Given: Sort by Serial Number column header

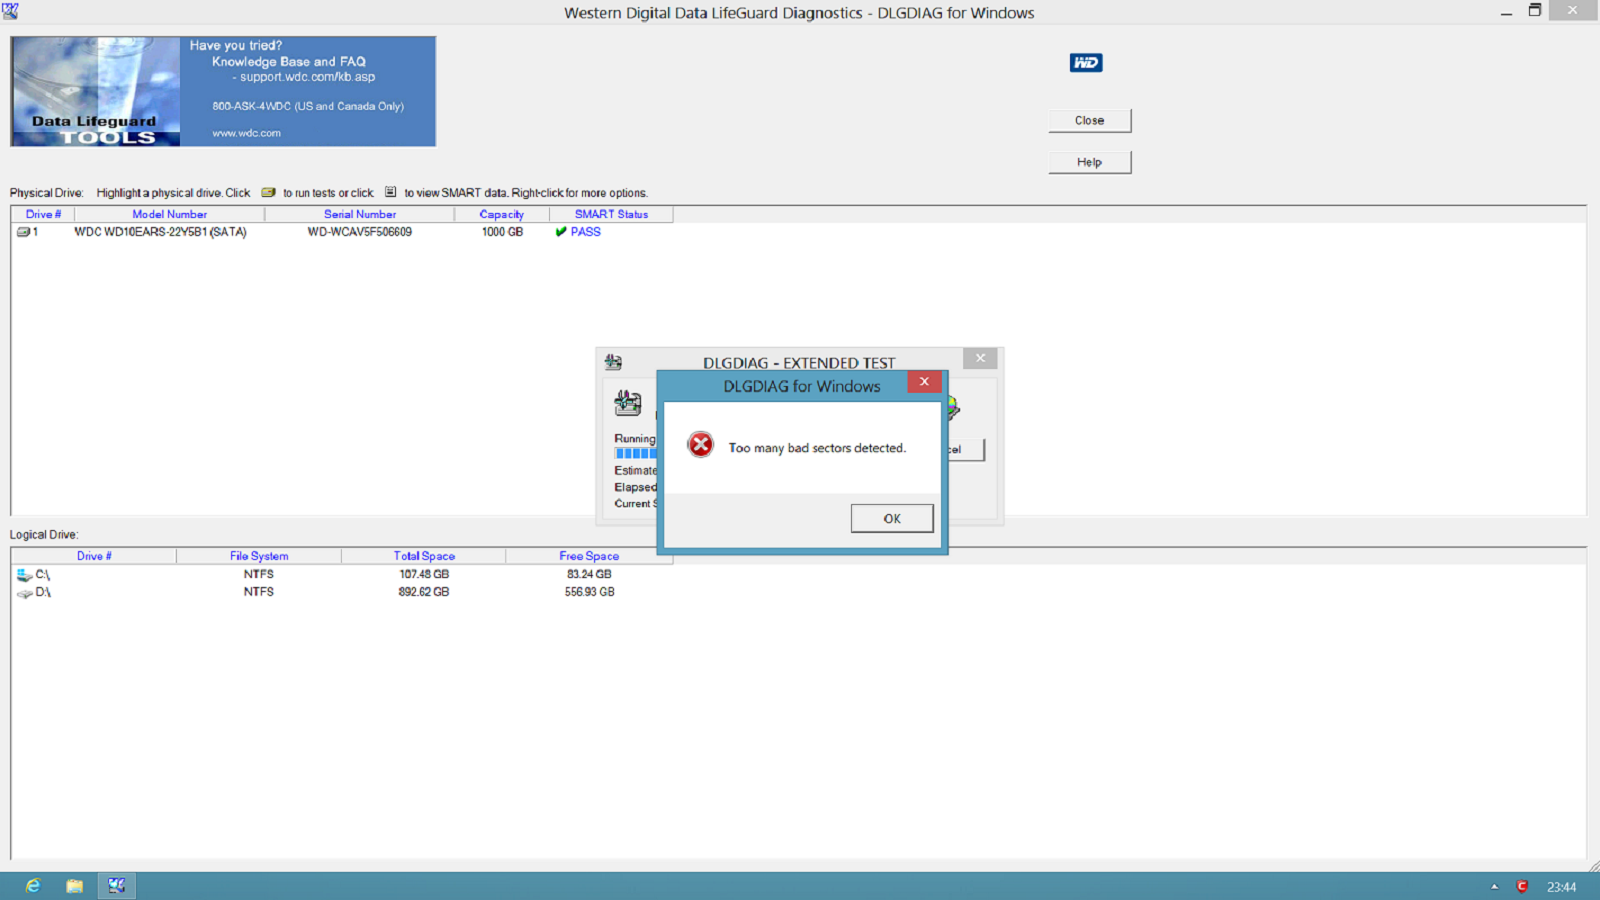Looking at the screenshot, I should coord(360,214).
